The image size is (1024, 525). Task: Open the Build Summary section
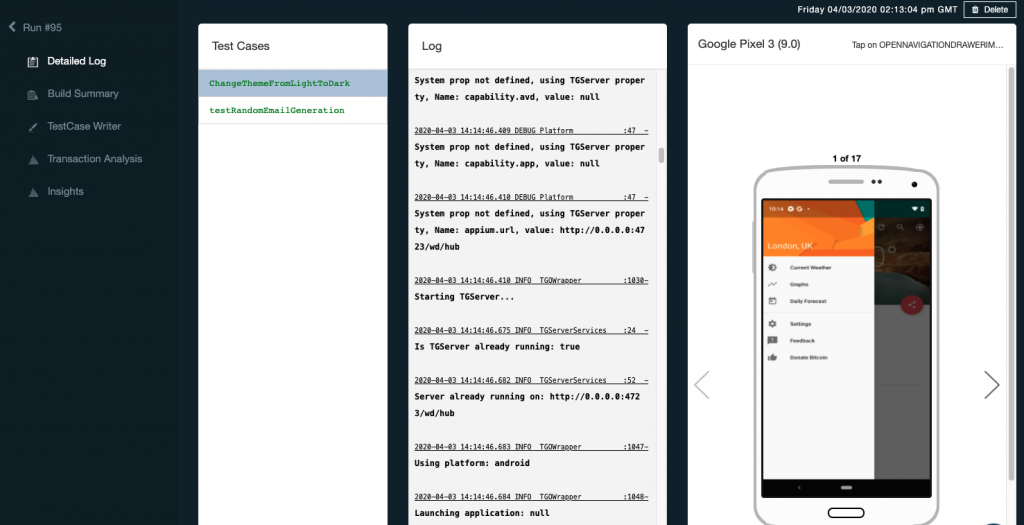[82, 94]
